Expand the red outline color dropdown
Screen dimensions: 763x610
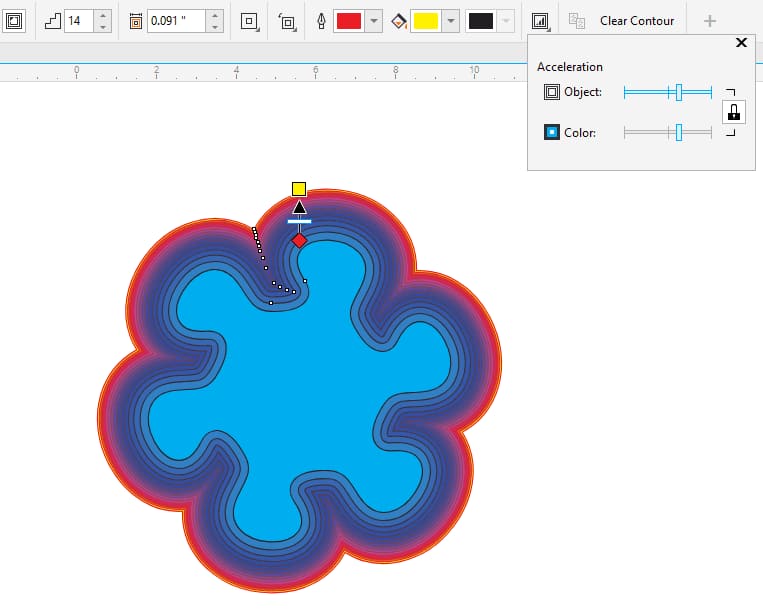[x=373, y=21]
